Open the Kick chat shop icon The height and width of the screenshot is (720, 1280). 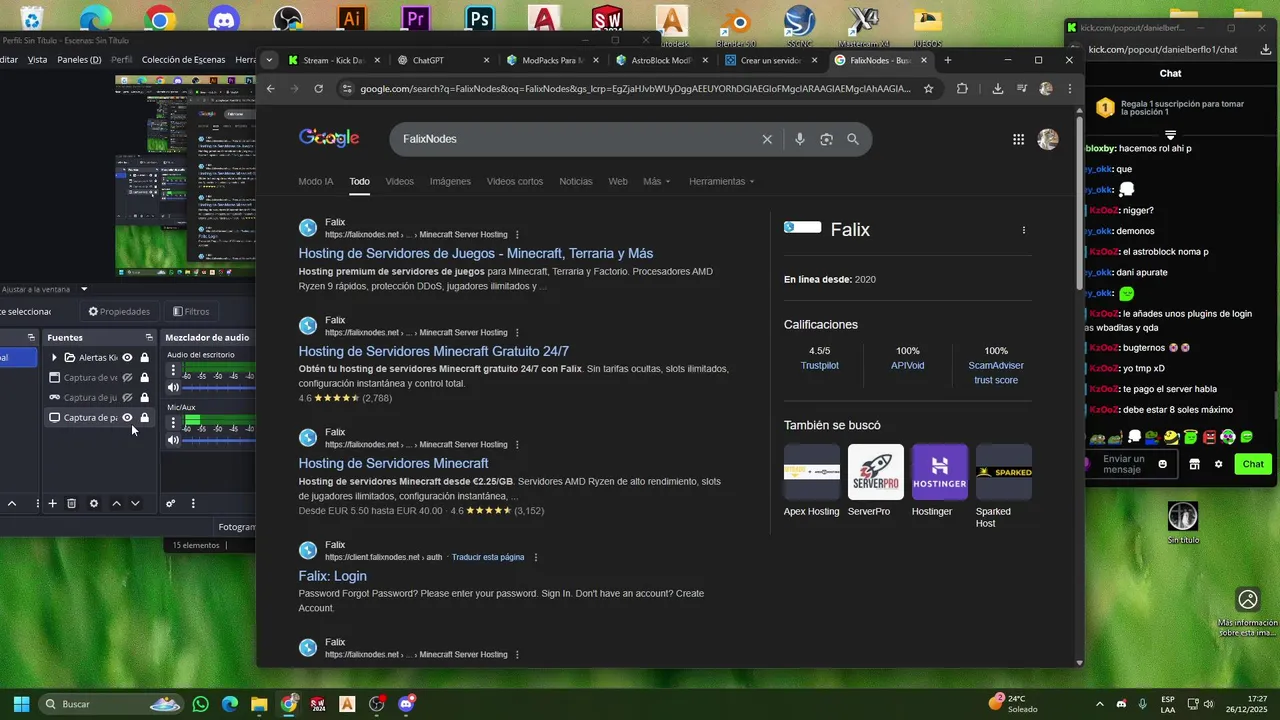coord(1194,464)
